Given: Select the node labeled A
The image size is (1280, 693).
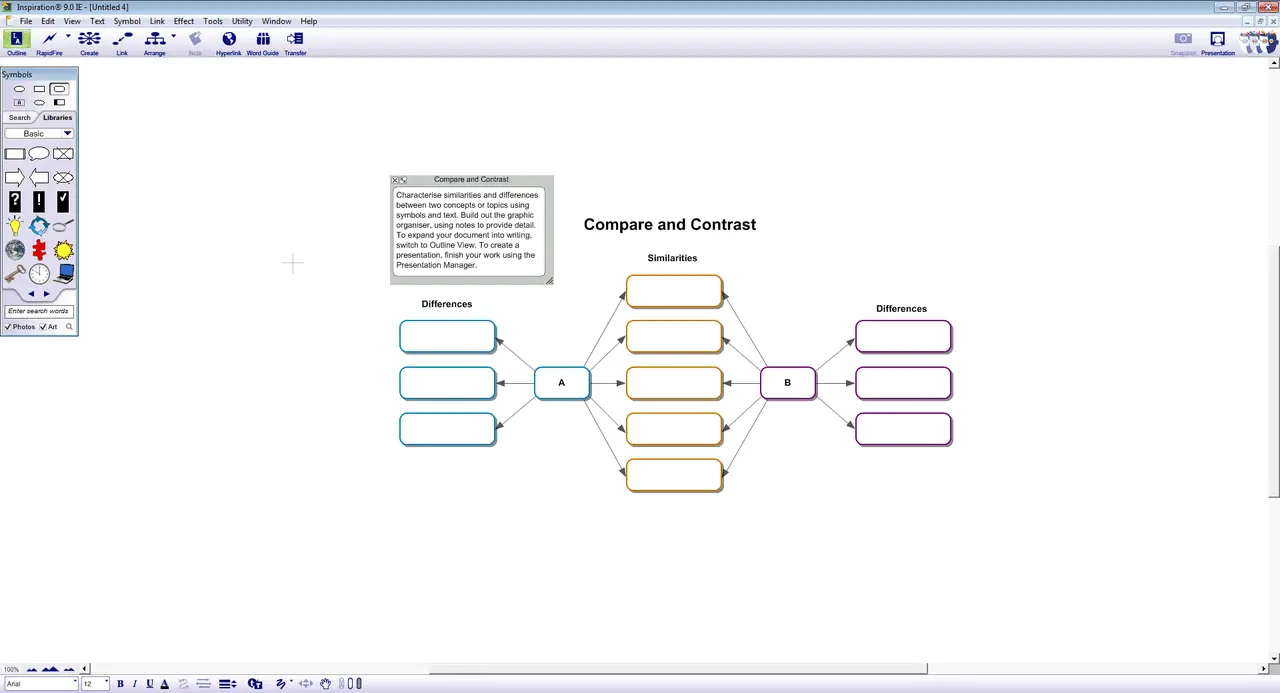Looking at the screenshot, I should 562,383.
